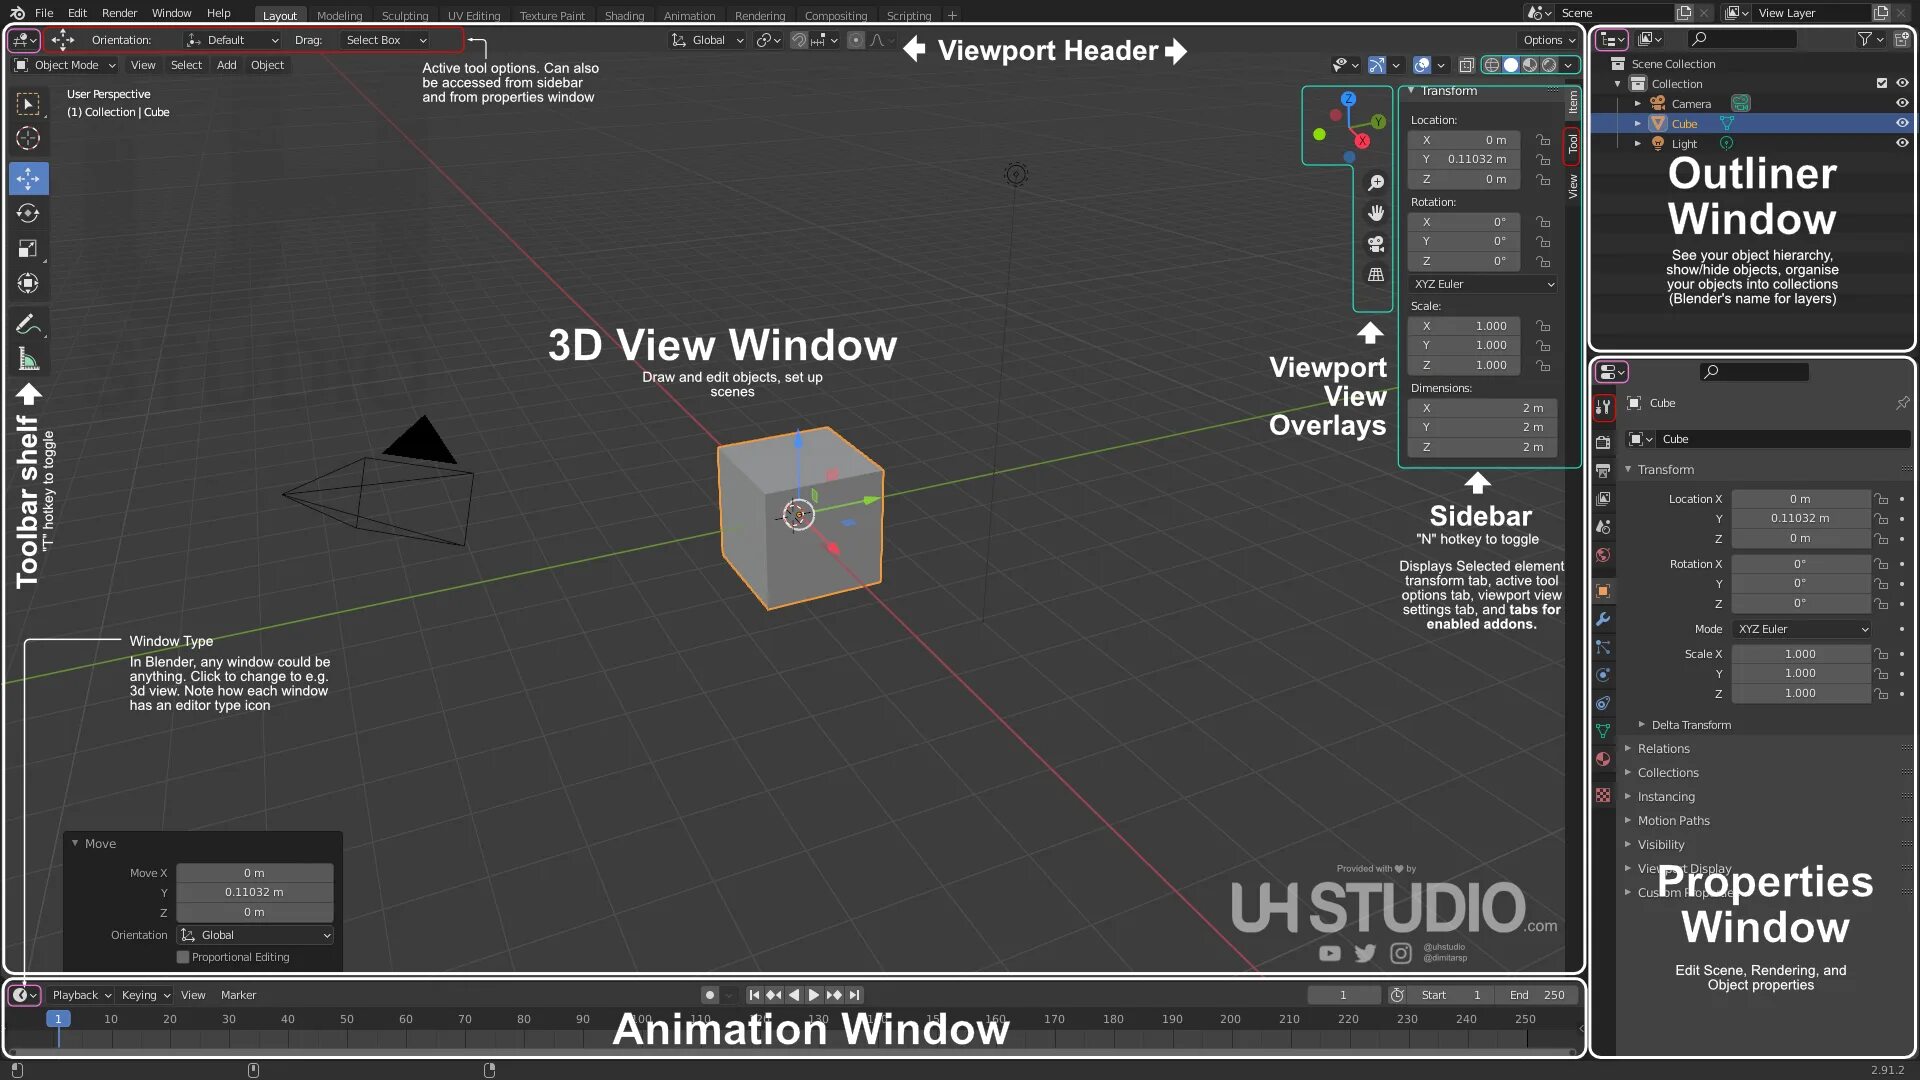Open the Object Mode dropdown
Image resolution: width=1920 pixels, height=1080 pixels.
click(66, 65)
